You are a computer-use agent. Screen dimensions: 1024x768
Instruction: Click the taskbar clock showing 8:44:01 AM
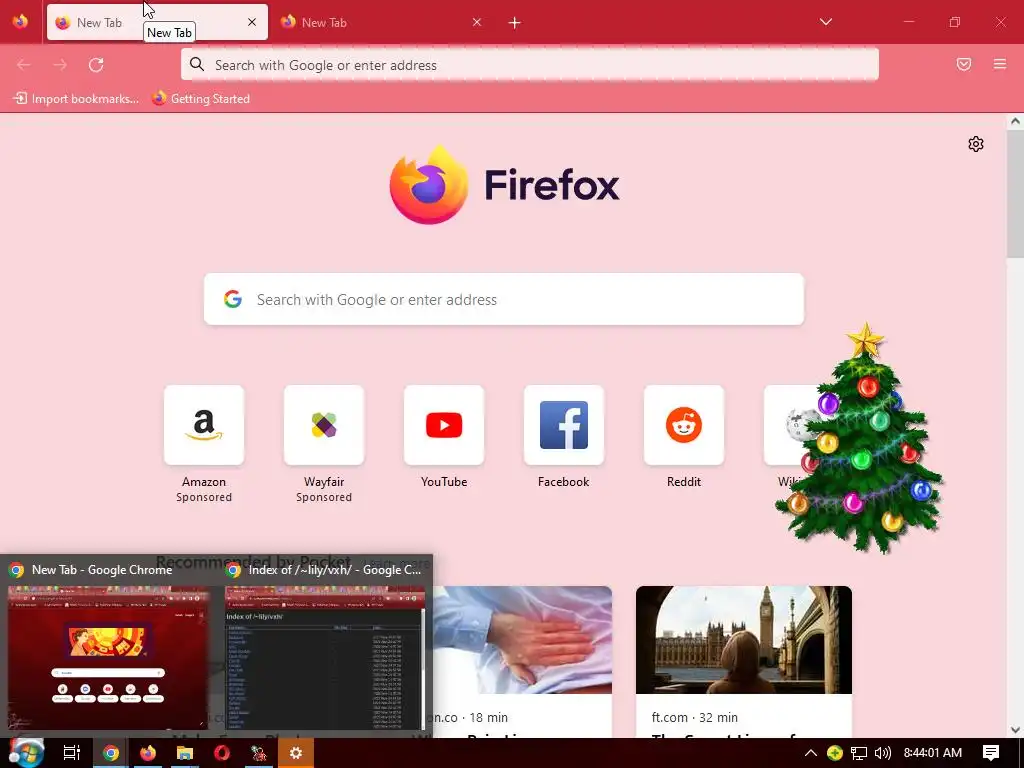tap(933, 753)
